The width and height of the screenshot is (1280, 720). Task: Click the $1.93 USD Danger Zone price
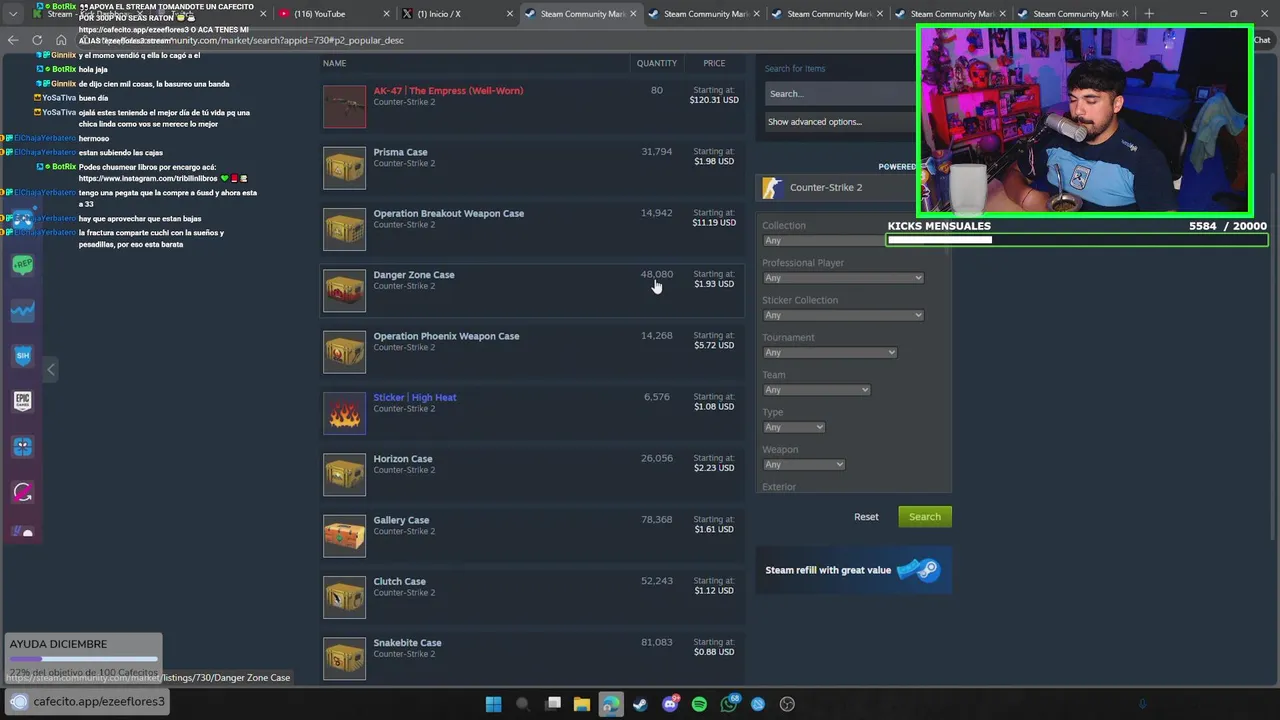coord(714,284)
